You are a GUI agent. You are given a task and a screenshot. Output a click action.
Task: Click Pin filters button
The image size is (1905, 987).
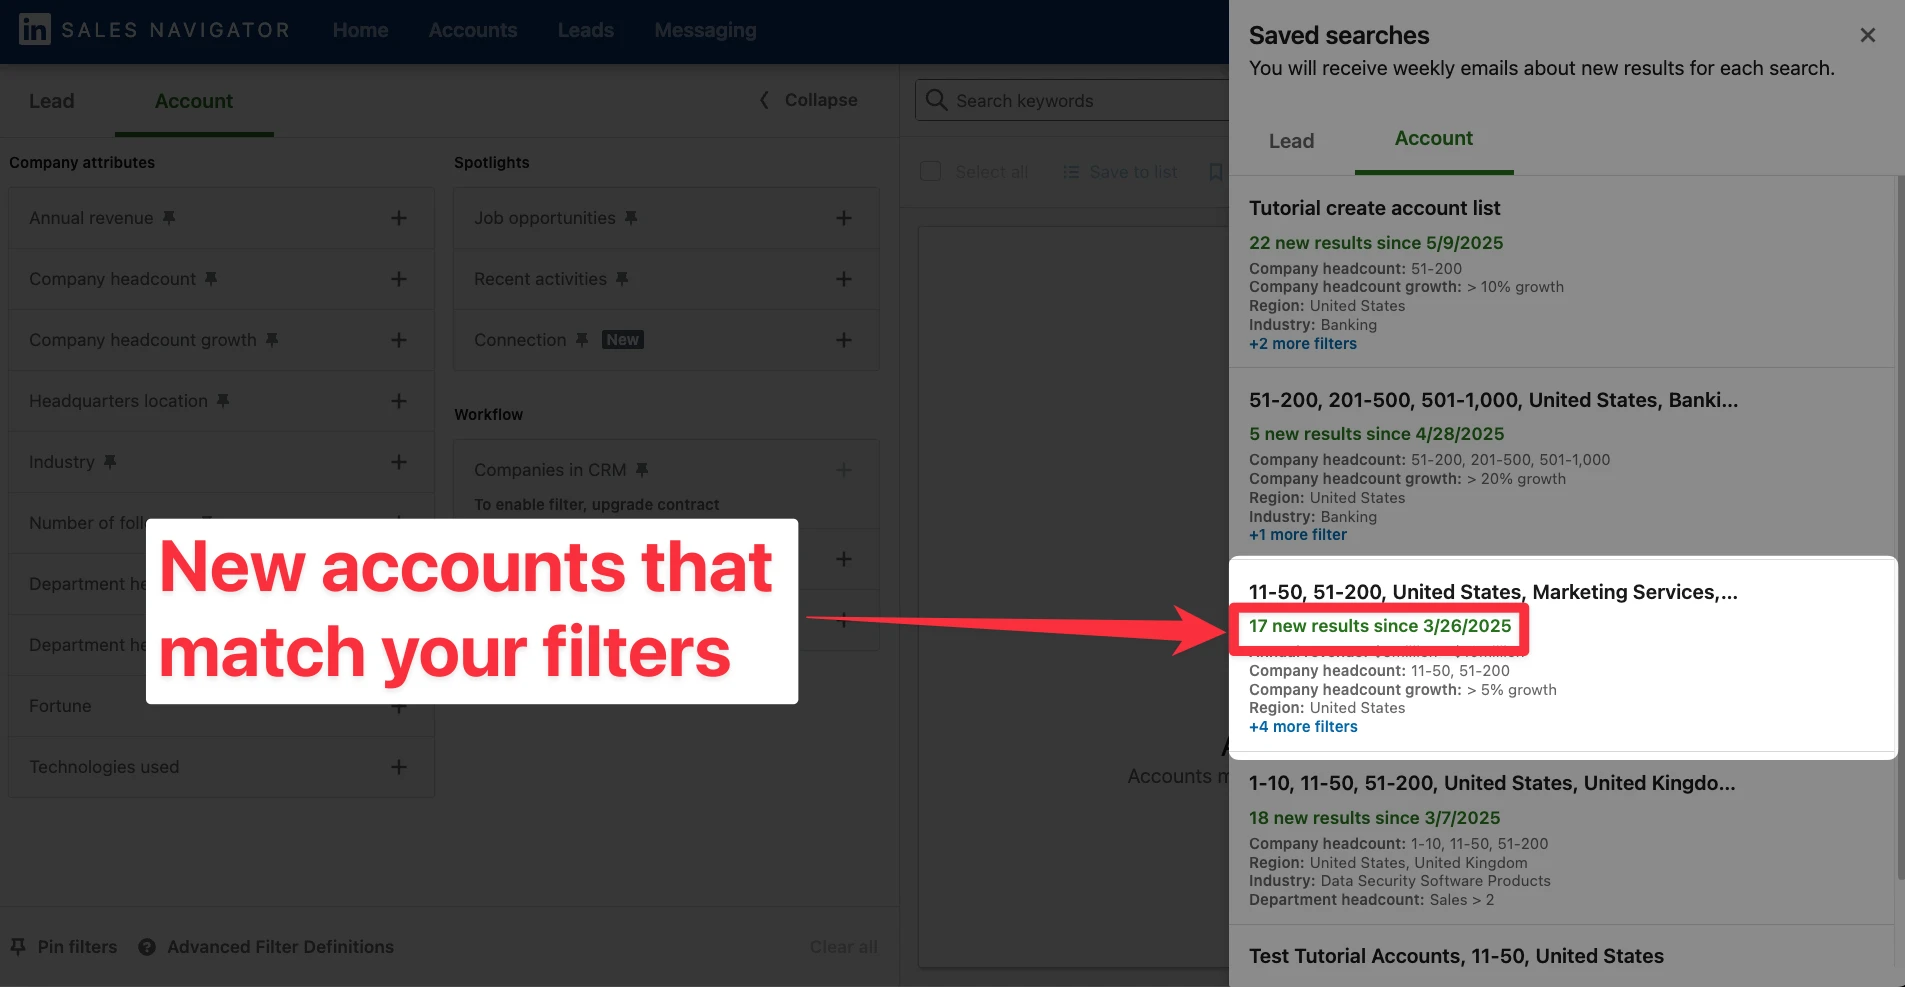pyautogui.click(x=64, y=946)
